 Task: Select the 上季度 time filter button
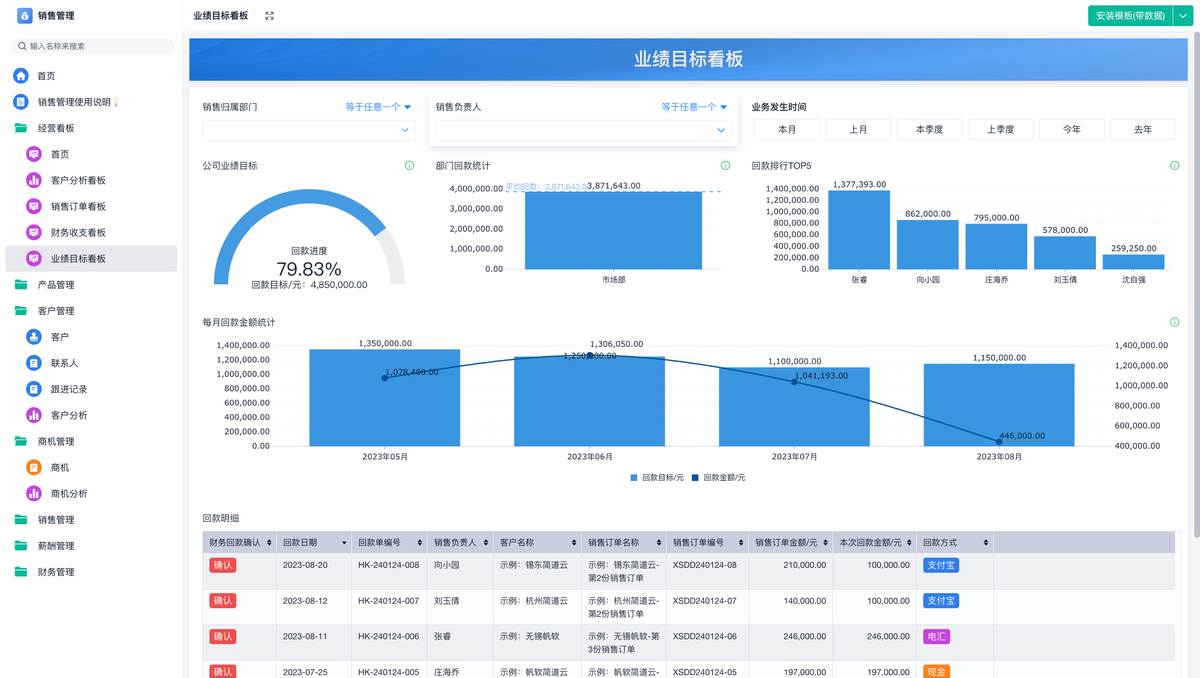tap(1000, 130)
